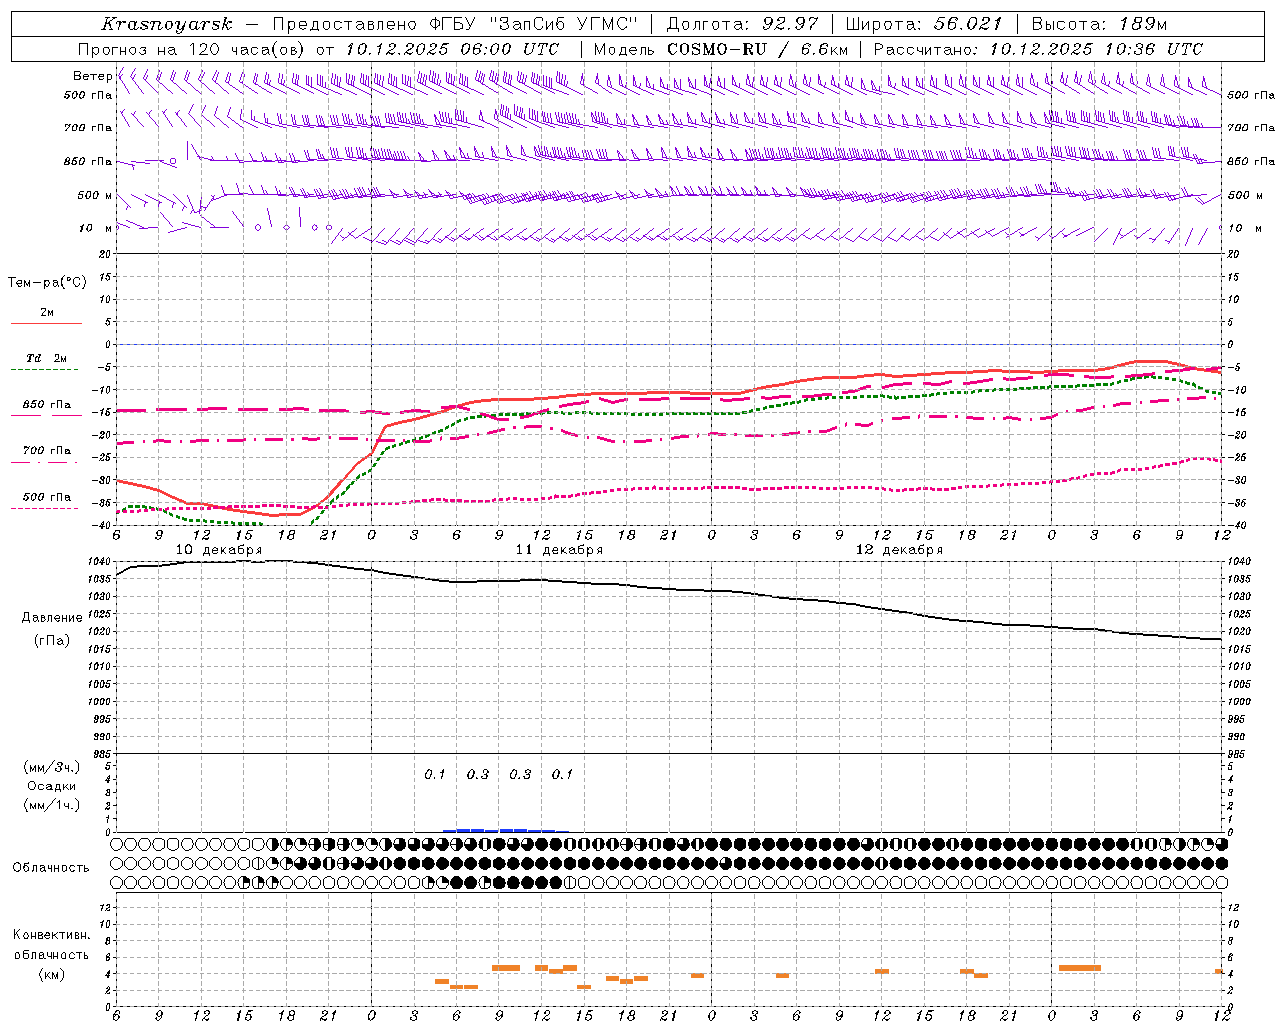Image resolution: width=1280 pixels, height=1024 pixels.
Task: Click the 10 м wind level label on left
Action: point(96,228)
